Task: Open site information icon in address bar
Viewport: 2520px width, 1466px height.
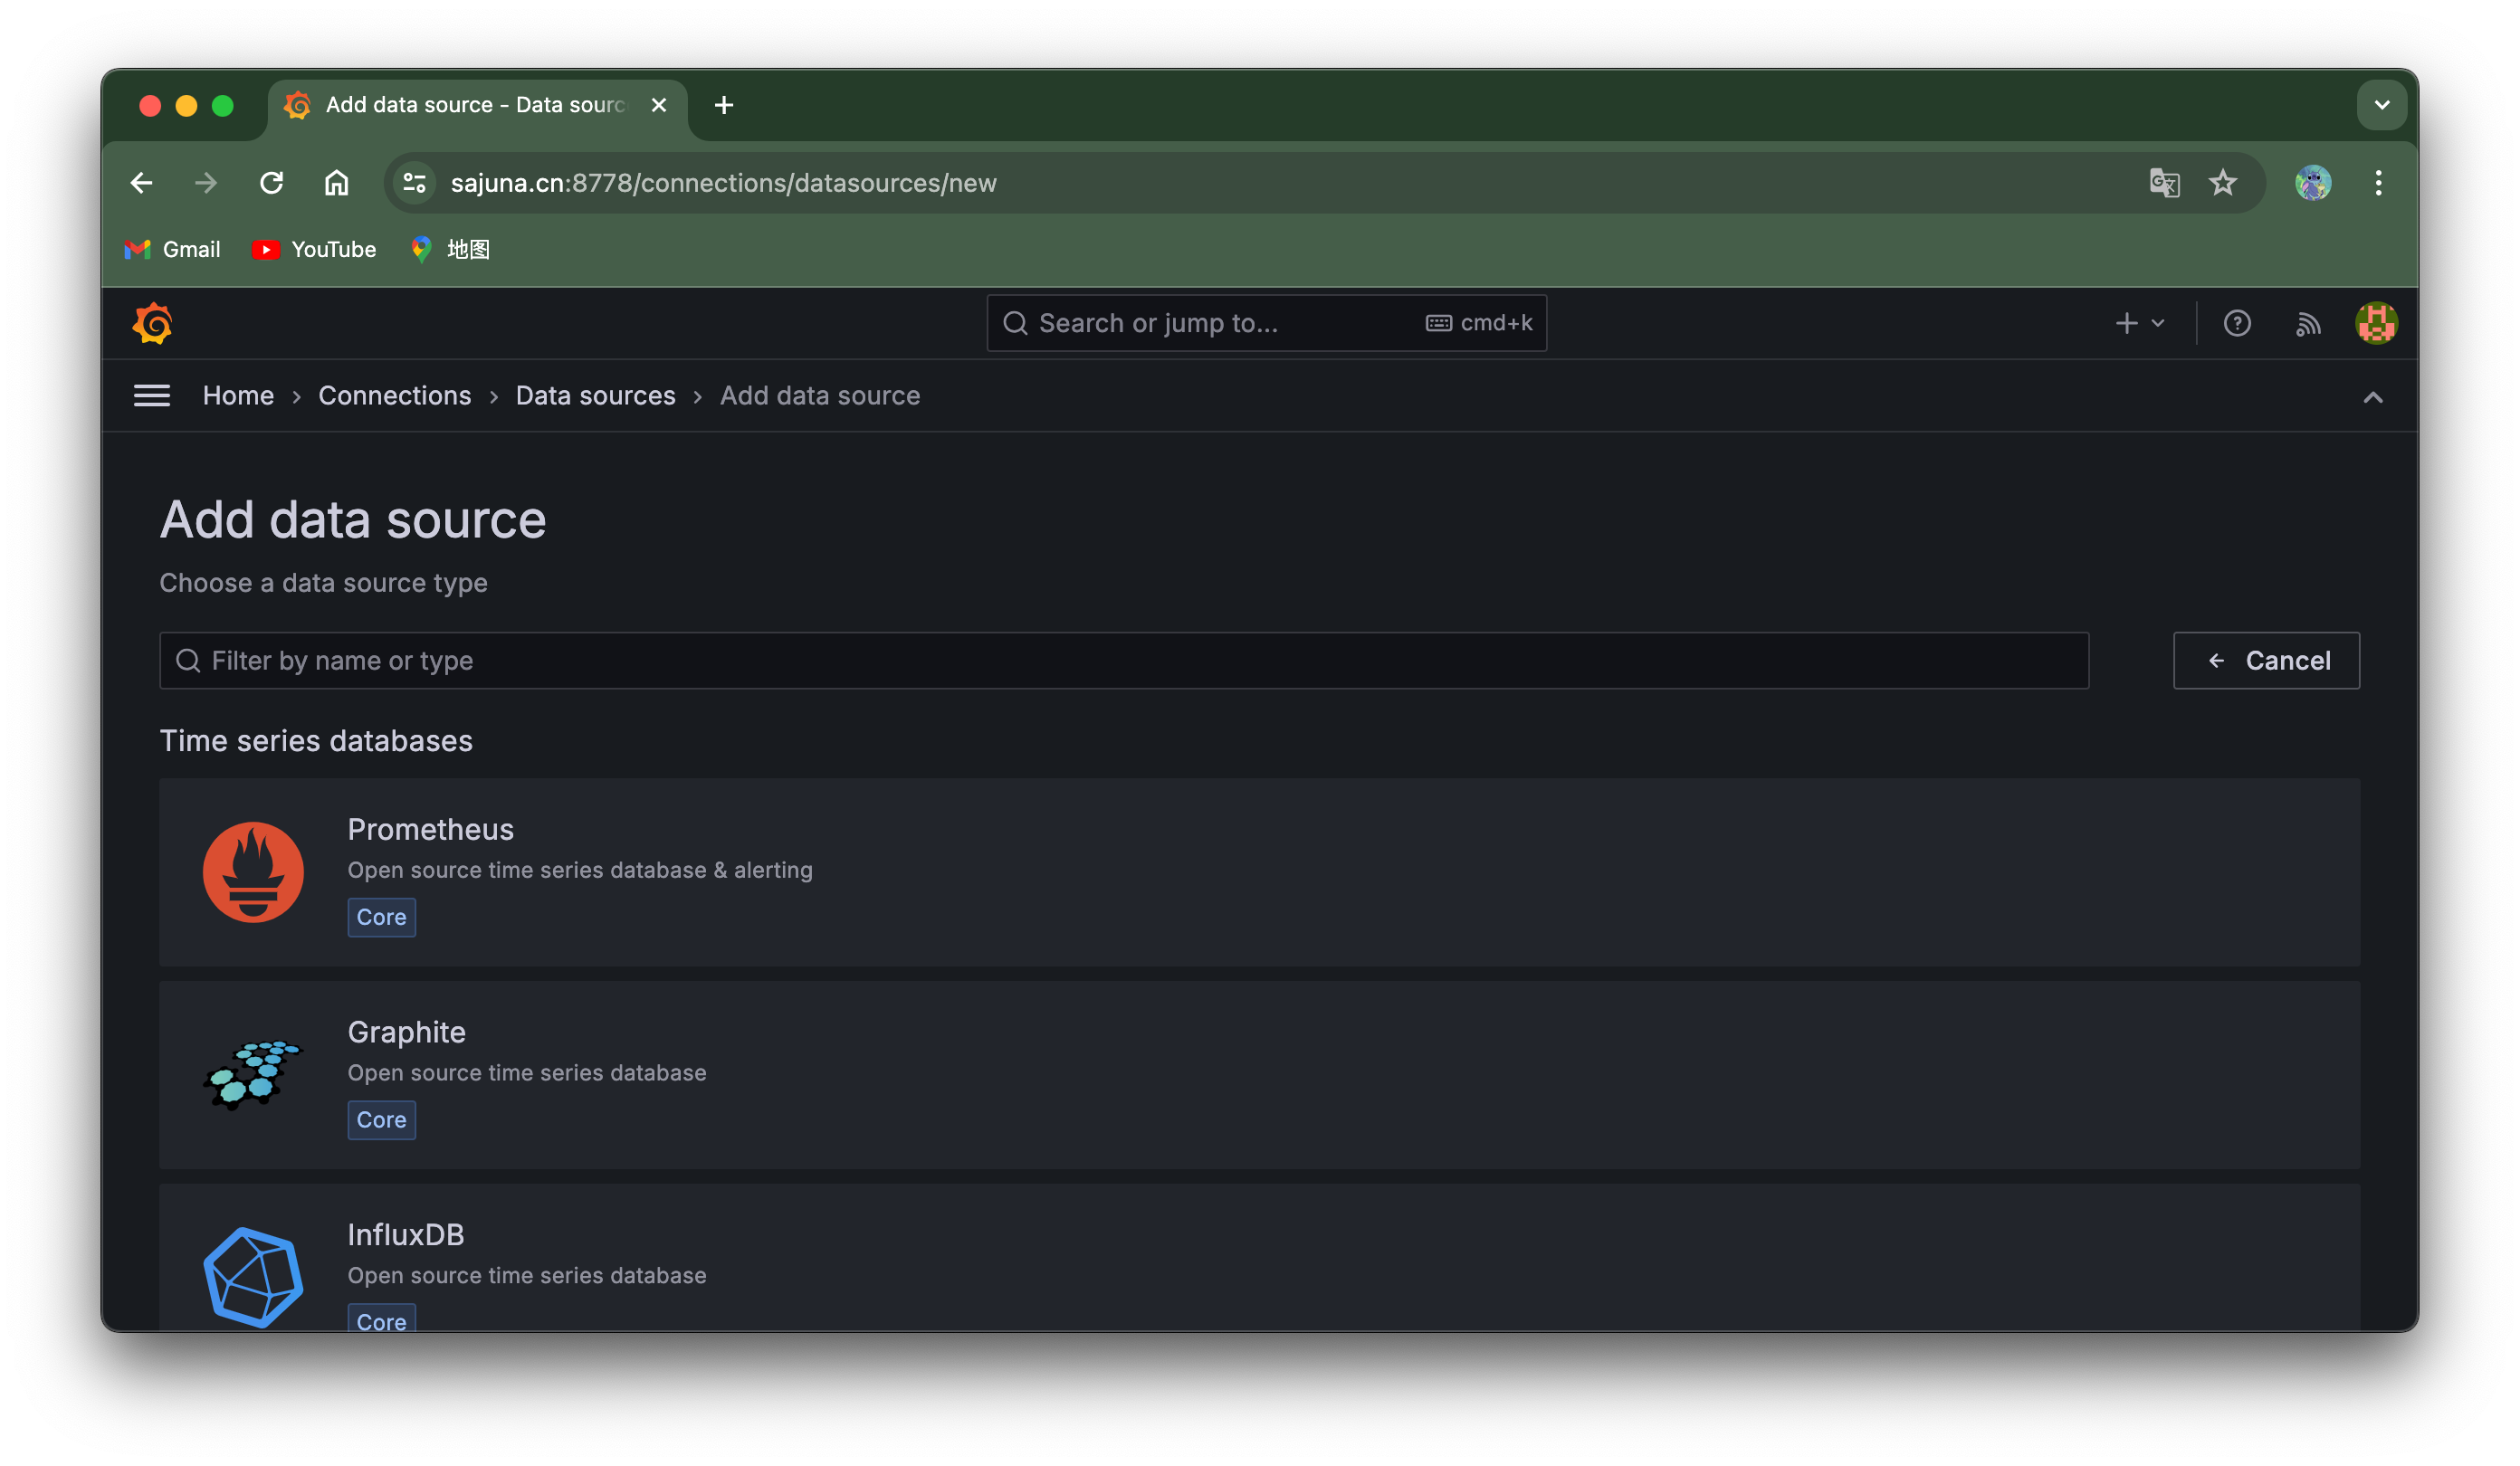Action: 414,183
